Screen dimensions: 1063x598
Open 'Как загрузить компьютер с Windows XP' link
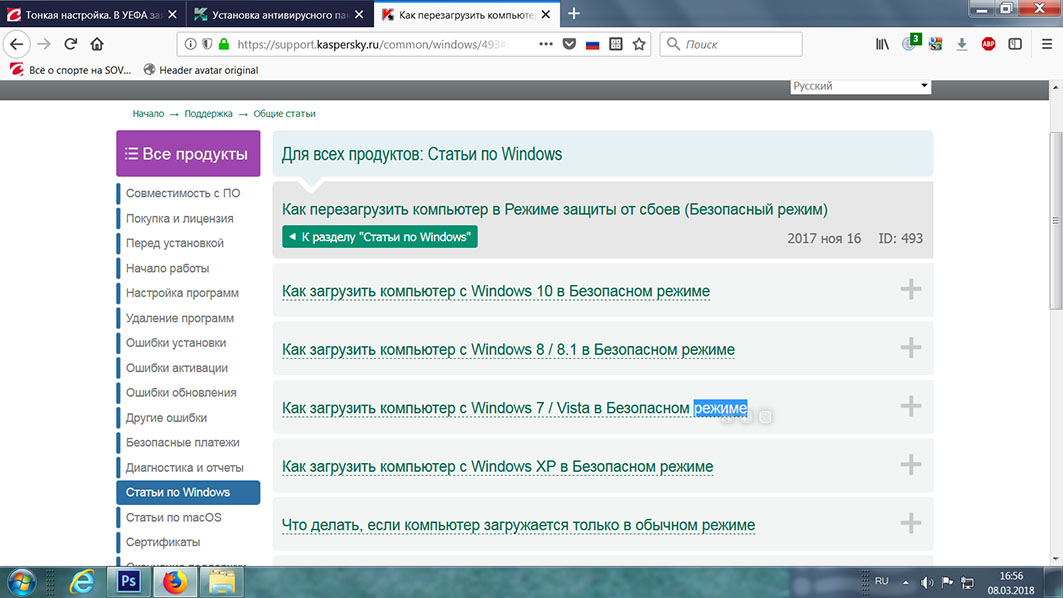[497, 466]
